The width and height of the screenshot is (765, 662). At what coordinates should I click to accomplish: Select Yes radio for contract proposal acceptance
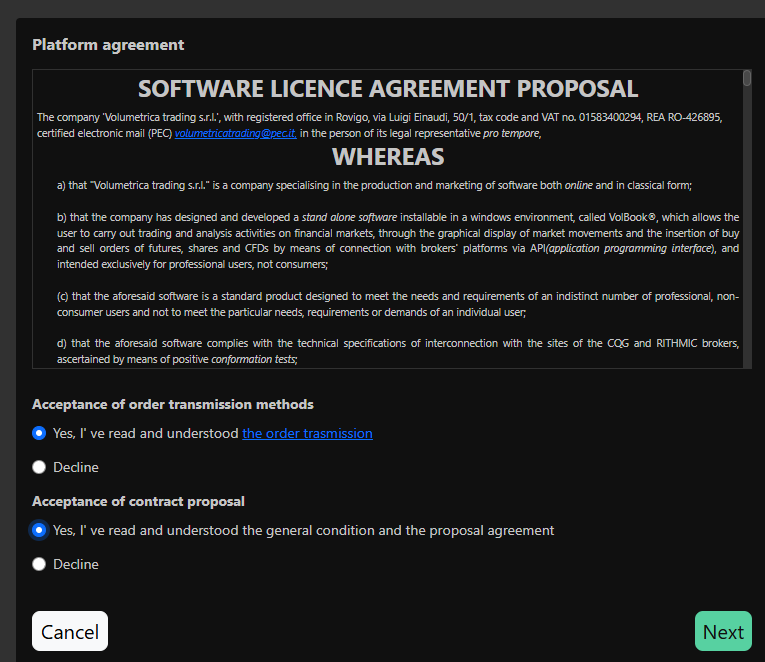[x=39, y=530]
